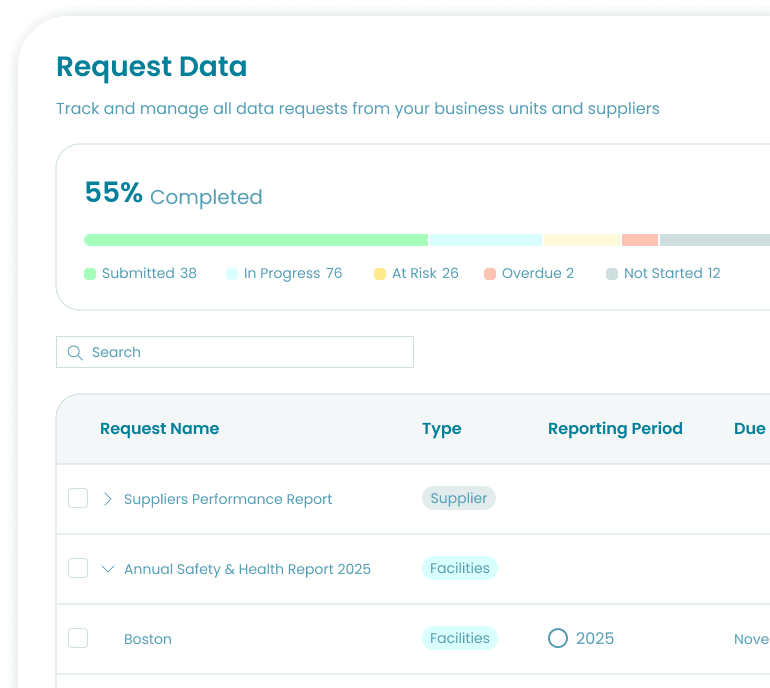This screenshot has height=688, width=770.
Task: Collapse Annual Safety & Health Report 2025 chevron
Action: 108,569
